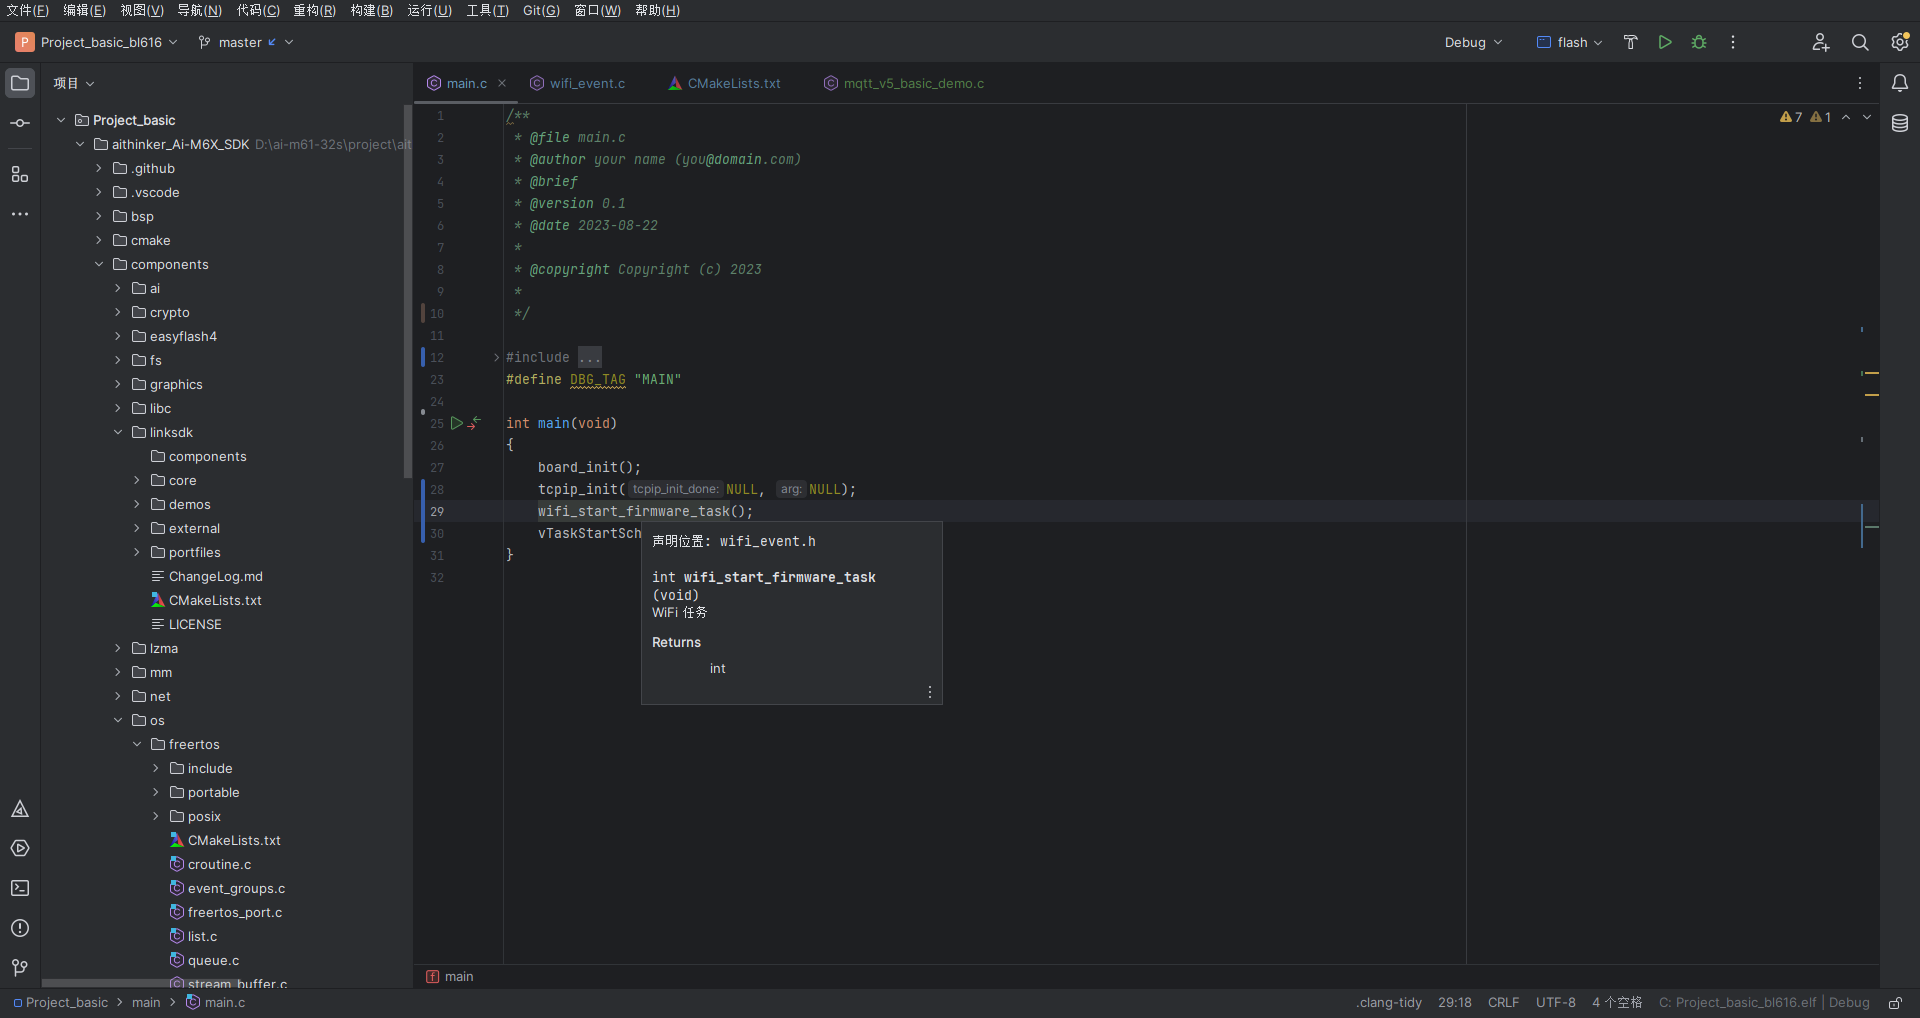Go to next highlighted problem arrow
Image resolution: width=1920 pixels, height=1018 pixels.
pyautogui.click(x=1866, y=117)
